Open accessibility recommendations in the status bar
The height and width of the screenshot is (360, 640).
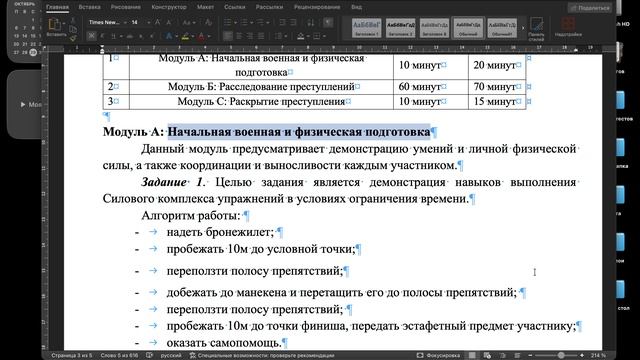[x=262, y=356]
